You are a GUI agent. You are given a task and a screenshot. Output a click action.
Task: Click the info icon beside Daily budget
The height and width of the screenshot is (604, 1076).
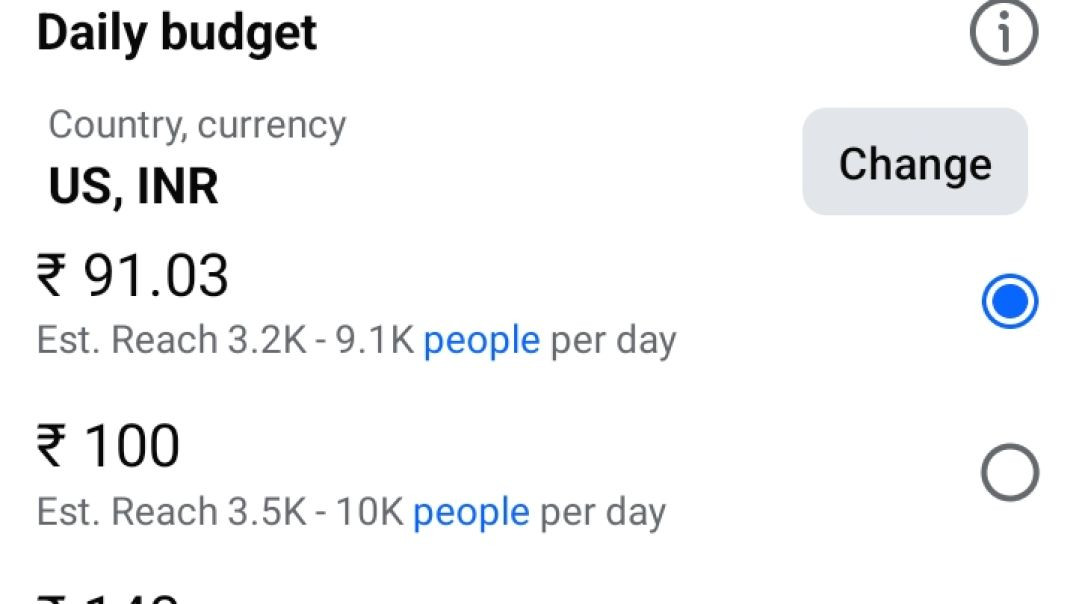click(x=1003, y=34)
